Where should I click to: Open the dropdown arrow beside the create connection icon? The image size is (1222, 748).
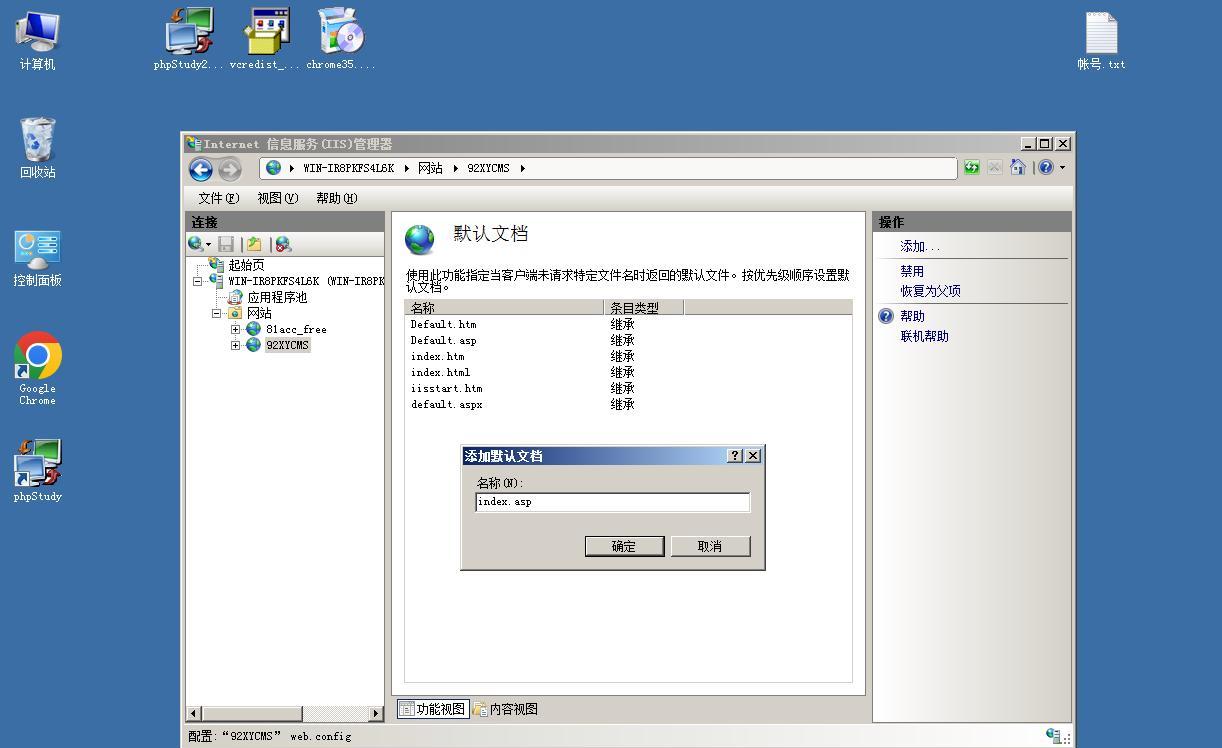(208, 244)
